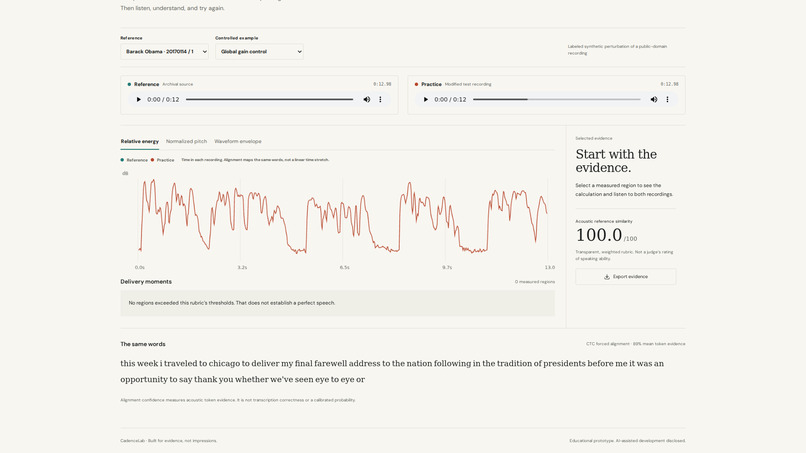
Task: Click the 'Educational prototype' footer note
Action: 627,441
